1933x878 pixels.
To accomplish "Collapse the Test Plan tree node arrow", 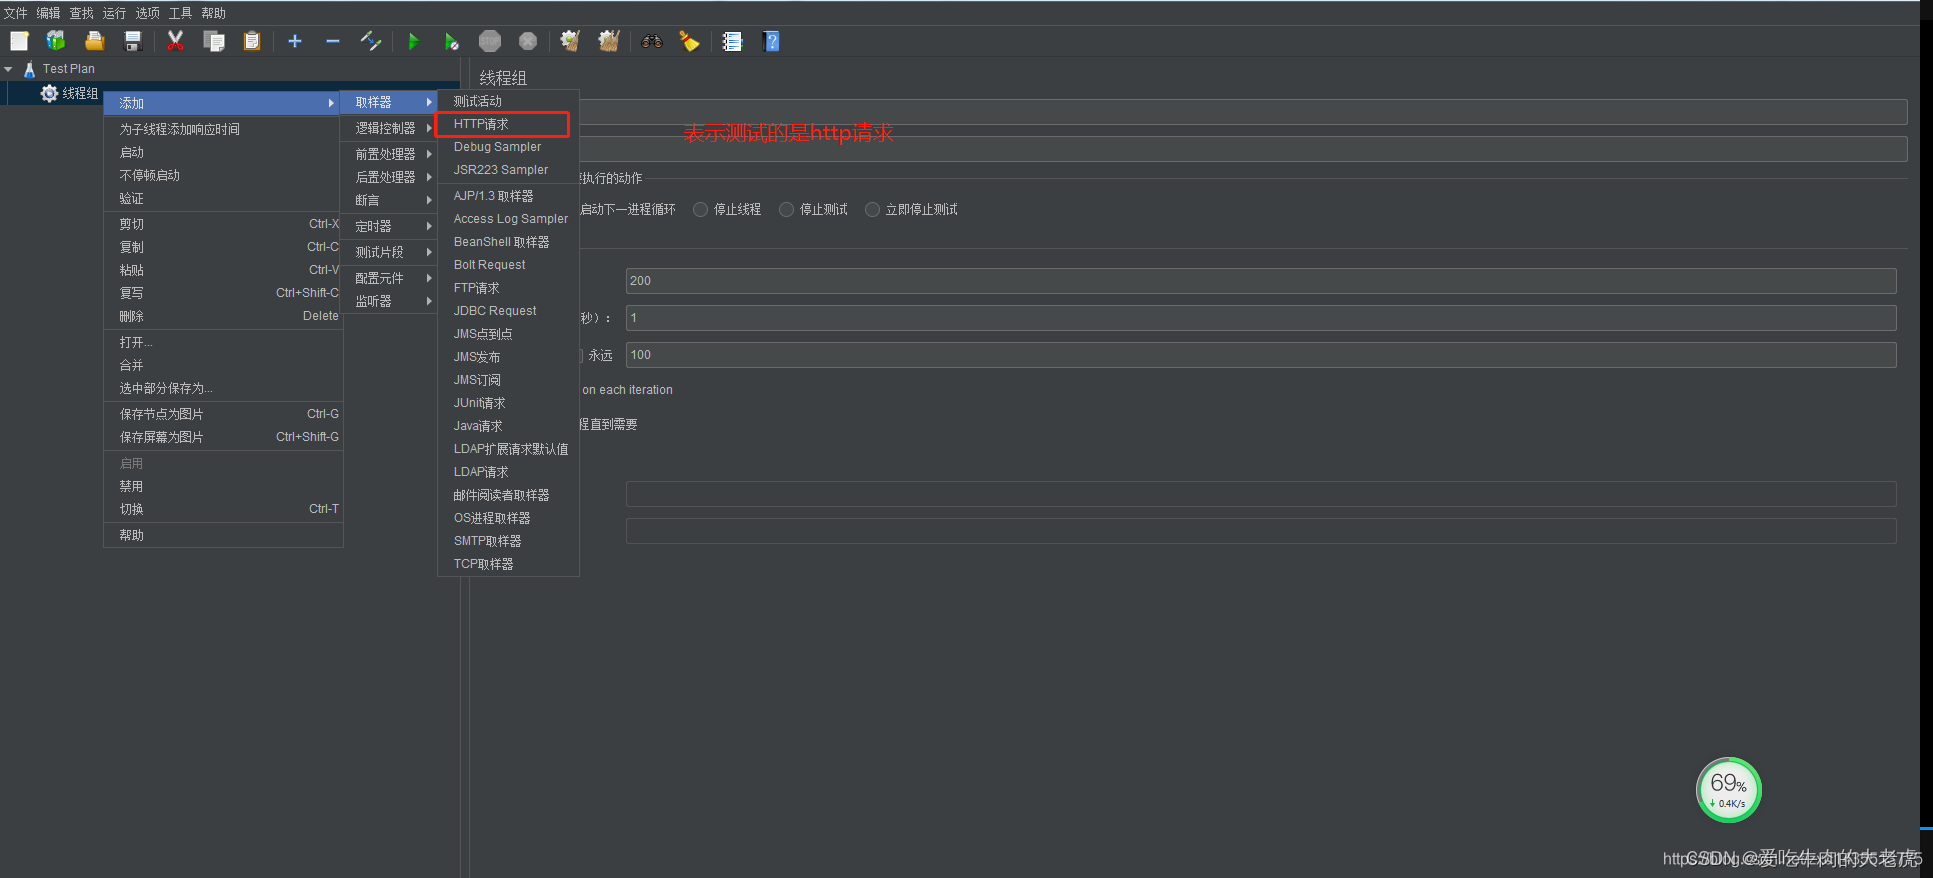I will [8, 69].
